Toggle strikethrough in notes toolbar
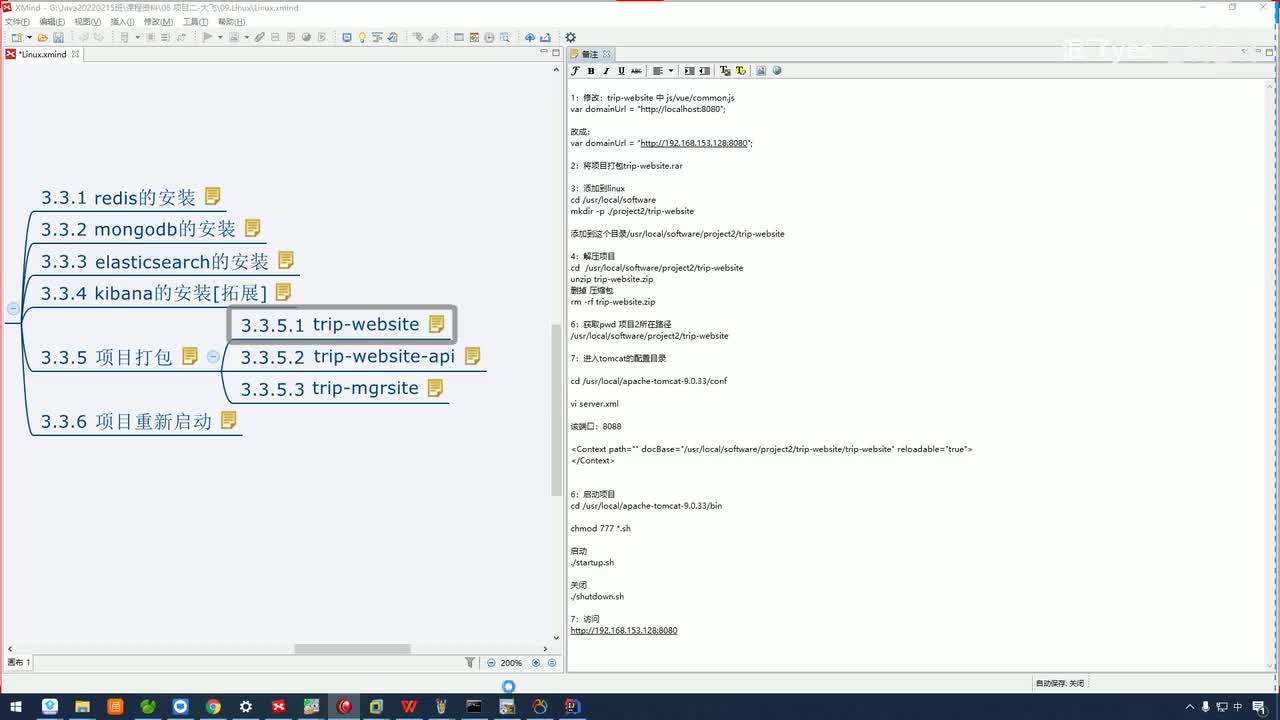Image resolution: width=1280 pixels, height=720 pixels. 636,71
